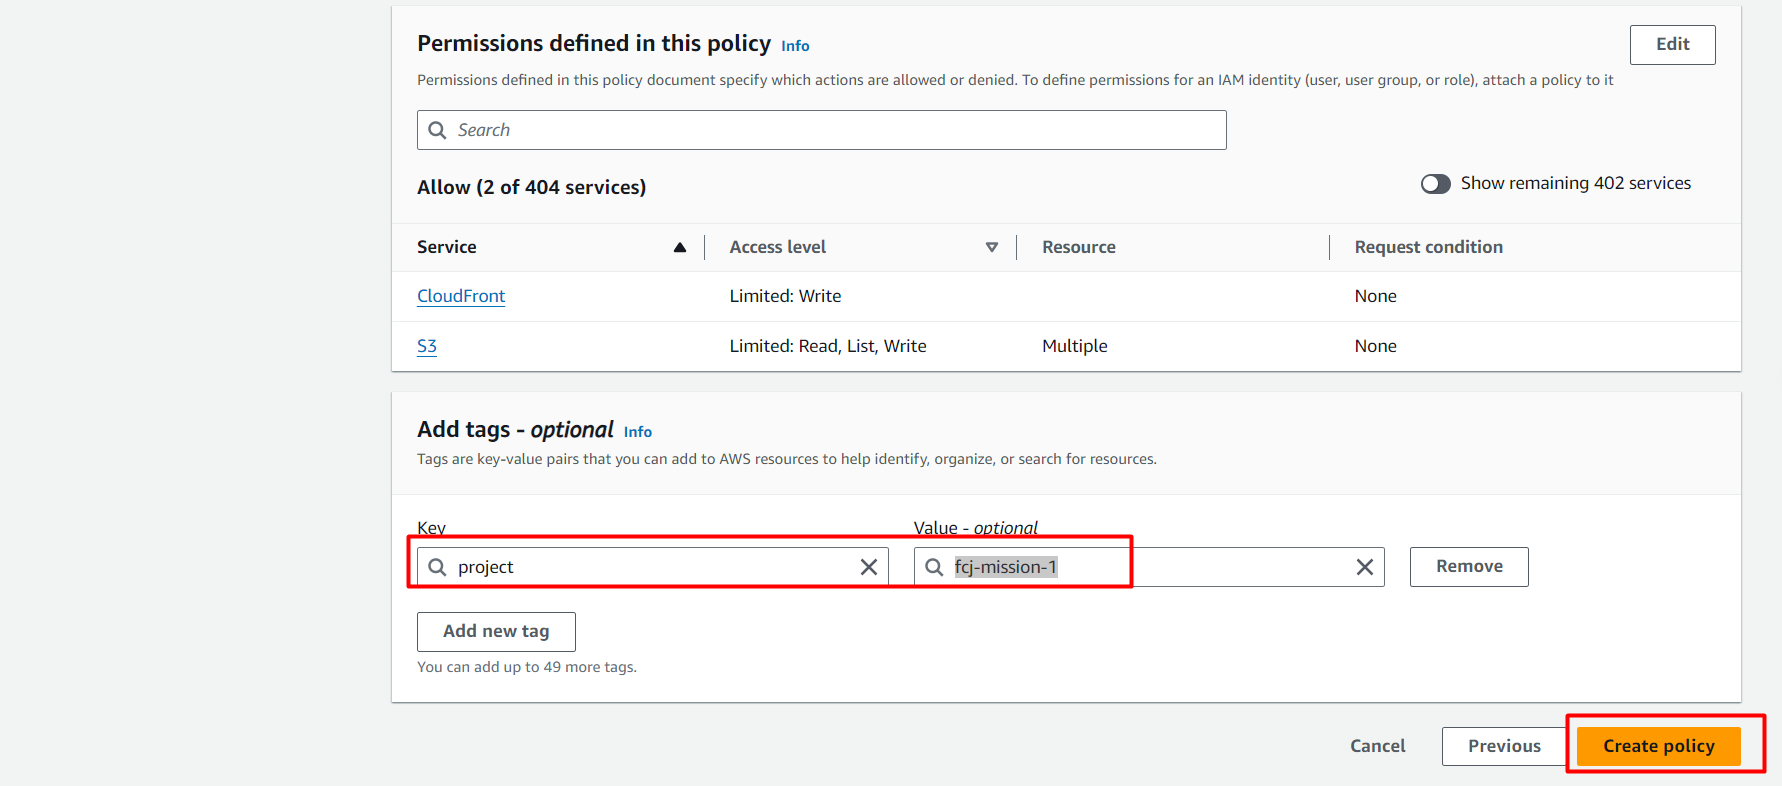Clear the tag Key field with X icon

tap(868, 567)
